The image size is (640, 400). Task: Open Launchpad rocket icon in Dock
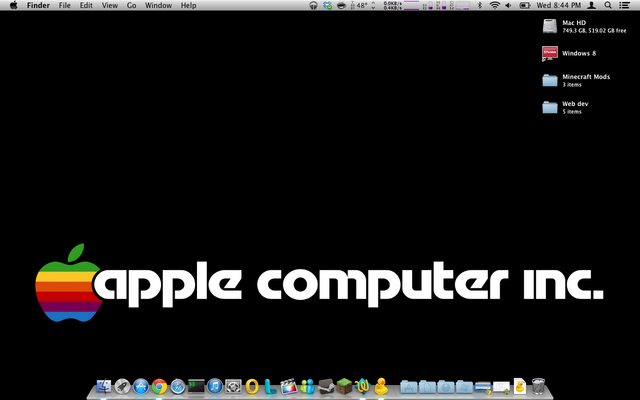point(122,386)
